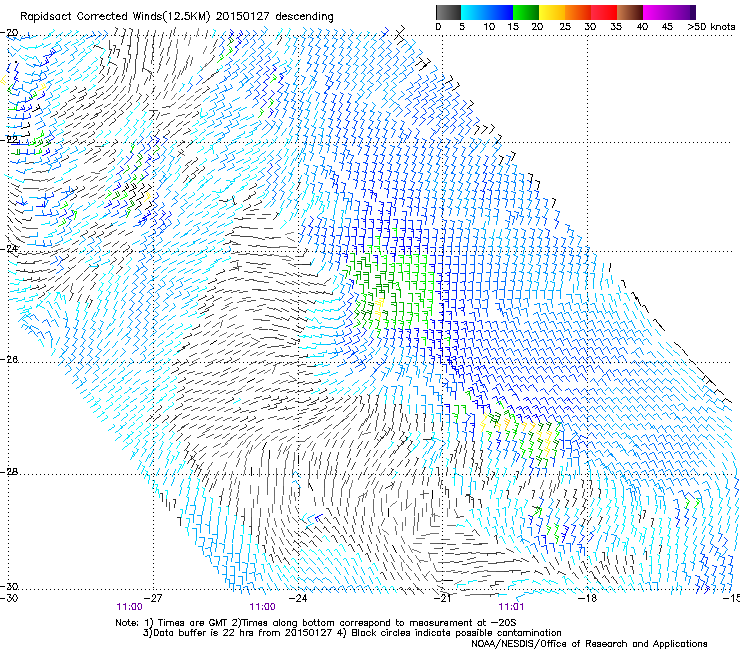Click the '25' legend scale label
740x650 pixels.
565,26
